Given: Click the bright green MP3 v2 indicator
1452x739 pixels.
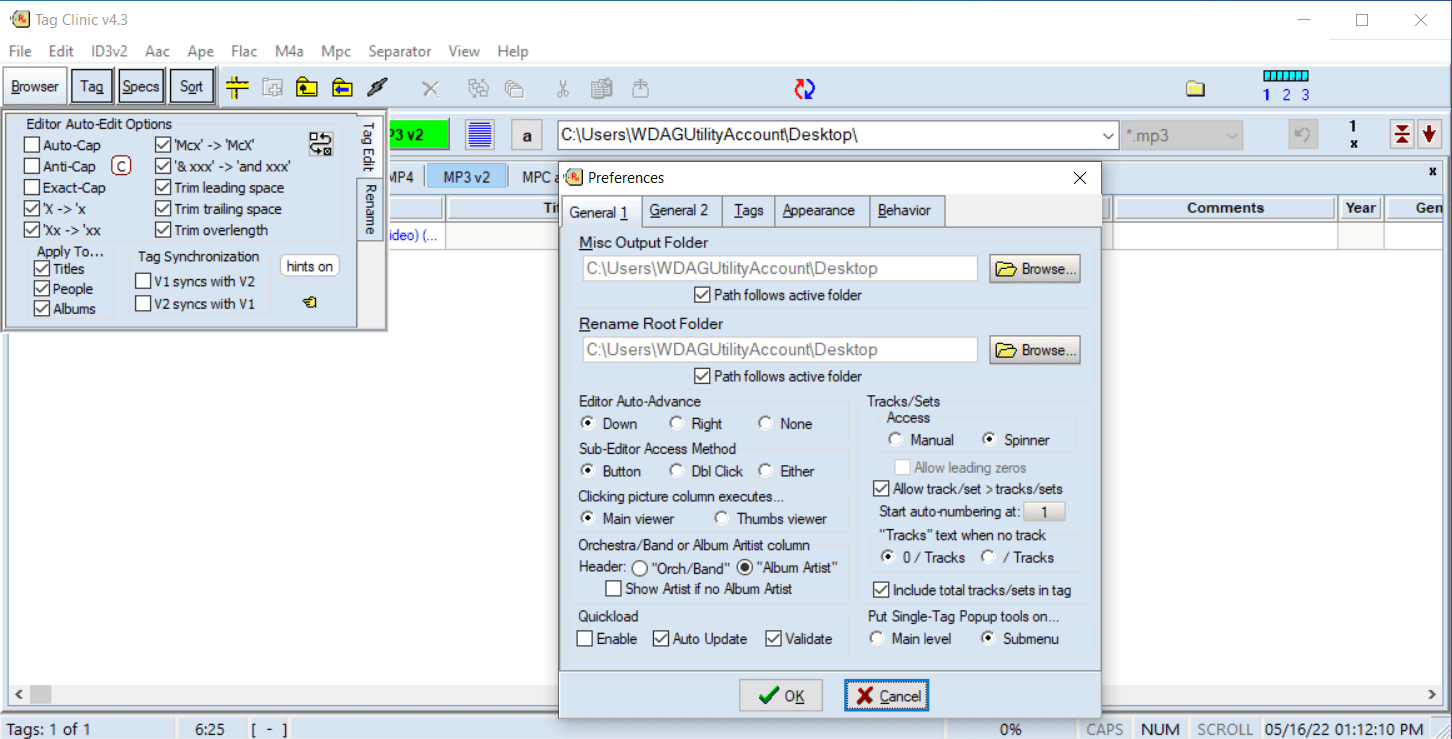Looking at the screenshot, I should [x=418, y=134].
